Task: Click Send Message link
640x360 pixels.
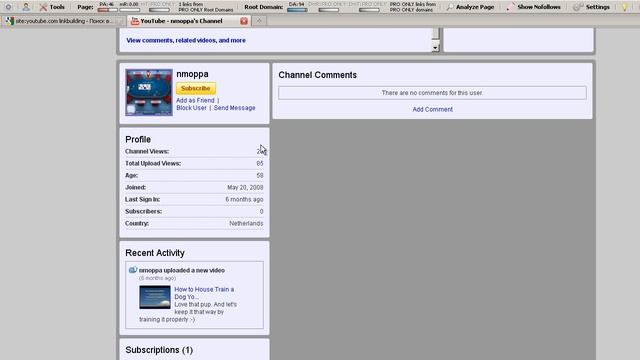Action: point(235,108)
